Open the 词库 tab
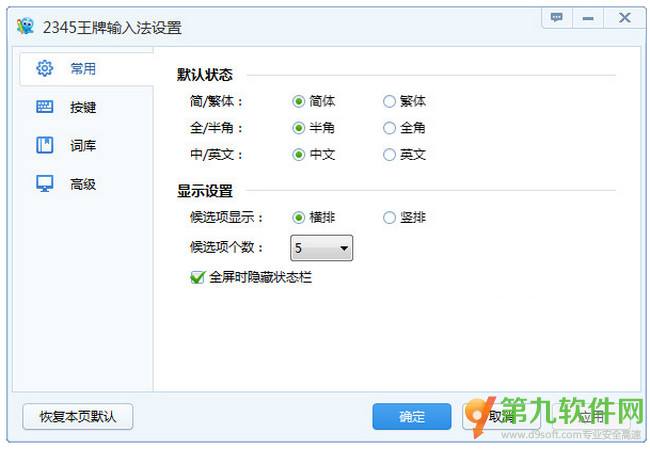This screenshot has width=650, height=449. pos(87,146)
